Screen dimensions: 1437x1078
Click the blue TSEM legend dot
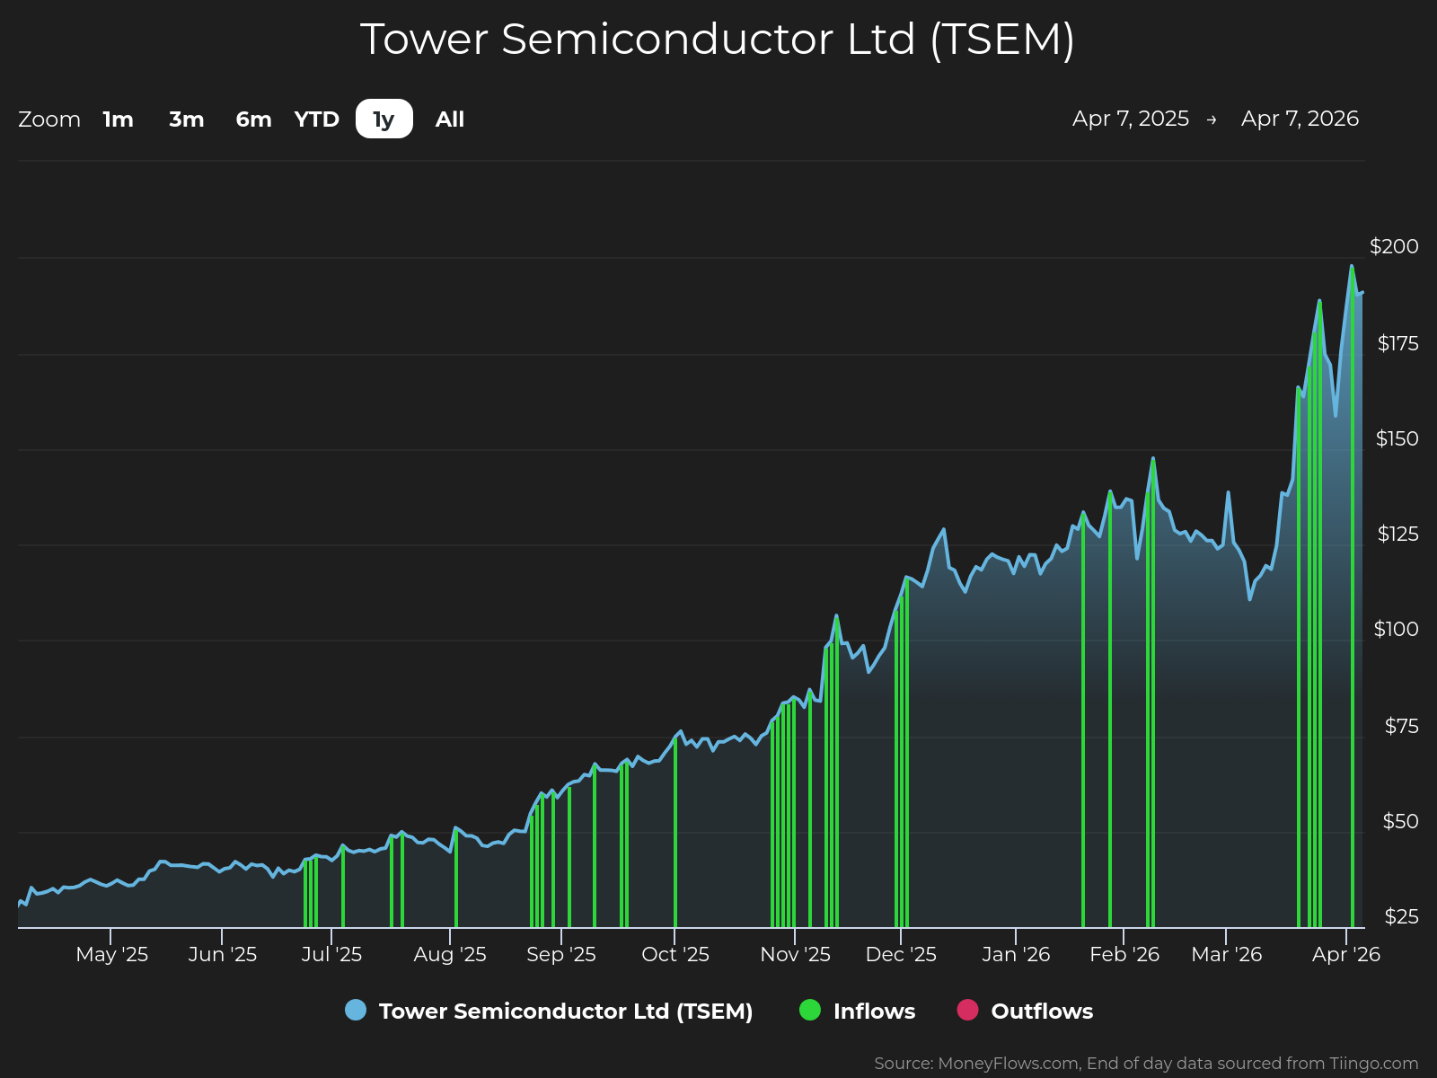pyautogui.click(x=355, y=1010)
